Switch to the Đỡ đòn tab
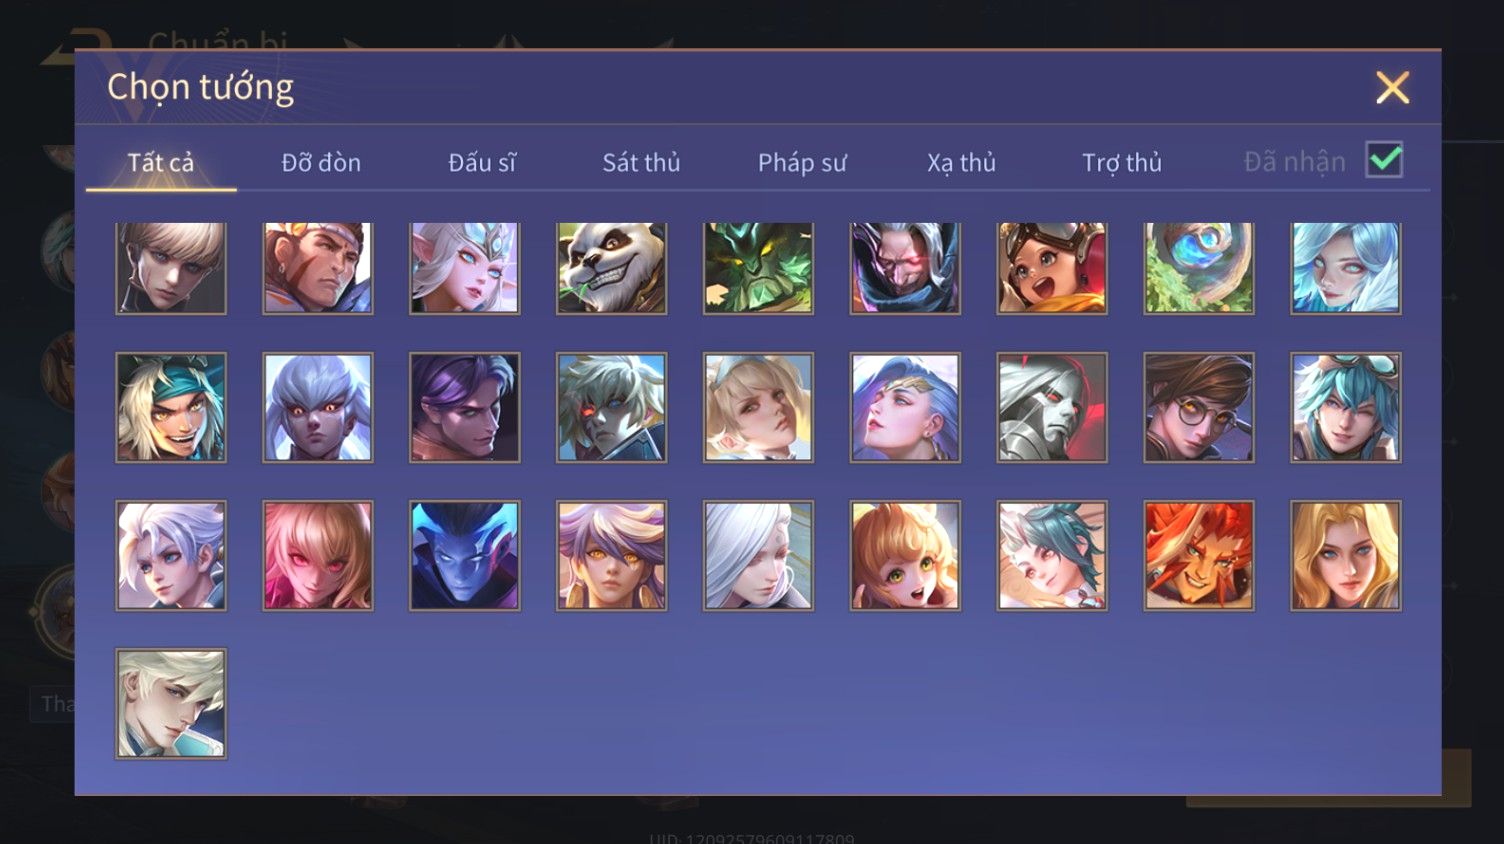 321,162
